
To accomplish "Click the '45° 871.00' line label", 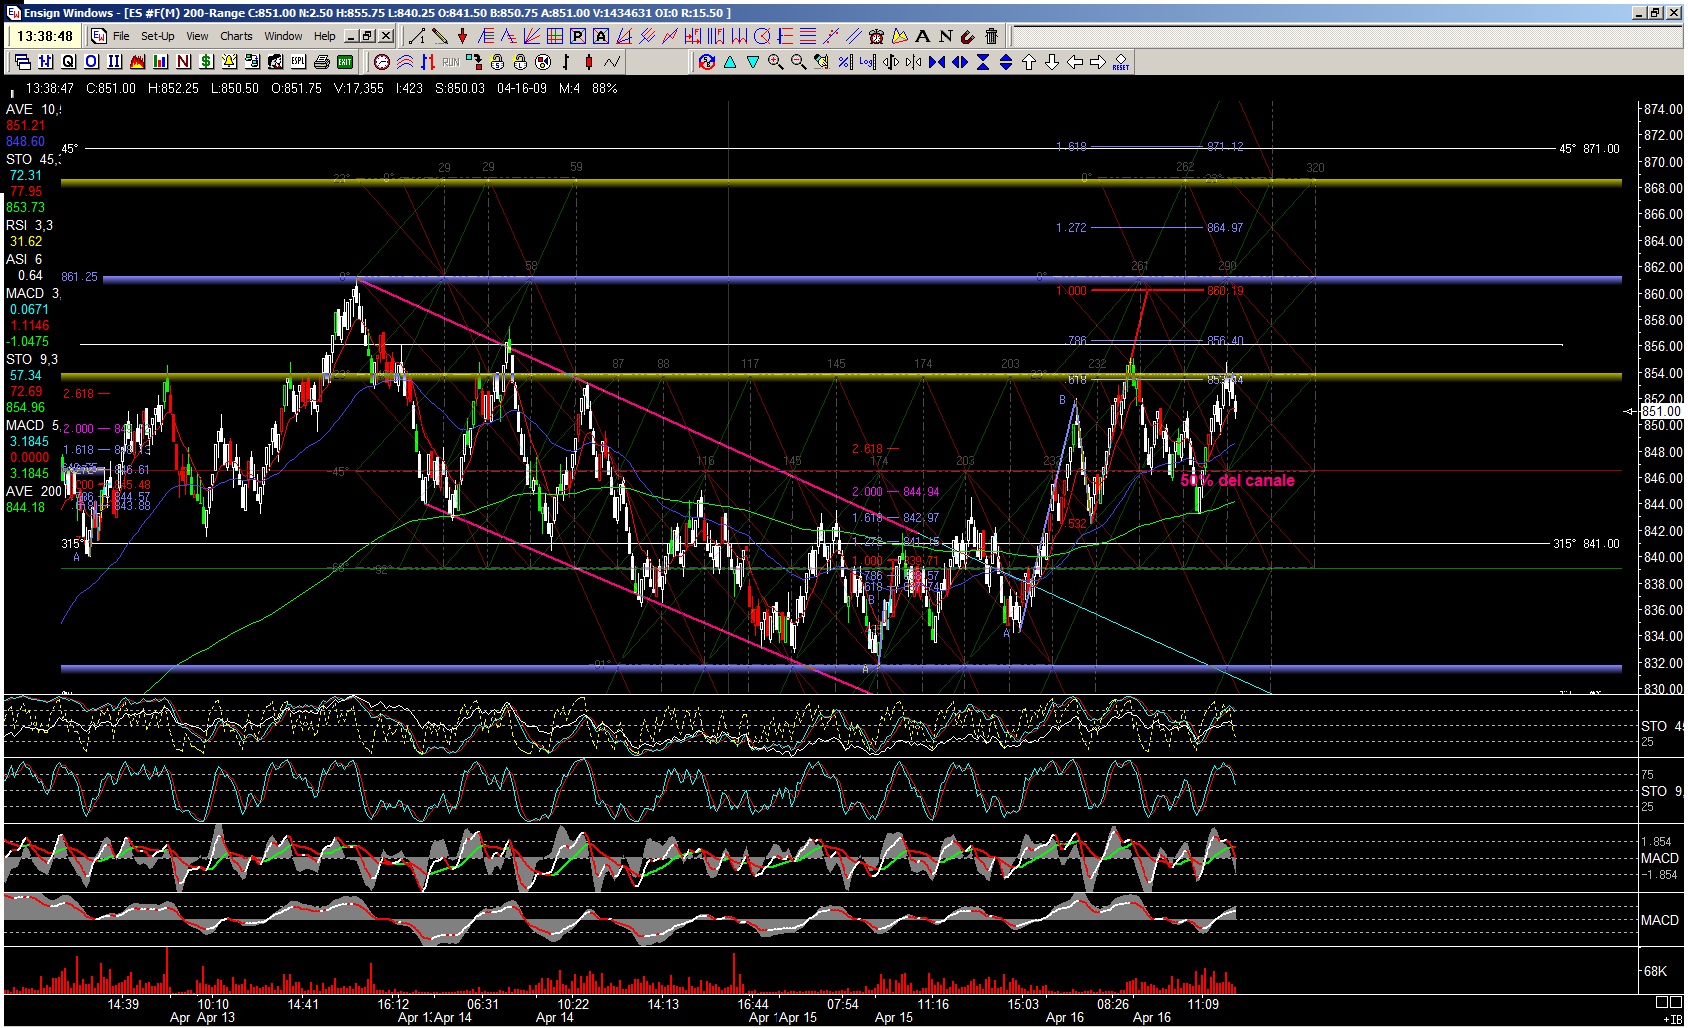I will pyautogui.click(x=1589, y=149).
